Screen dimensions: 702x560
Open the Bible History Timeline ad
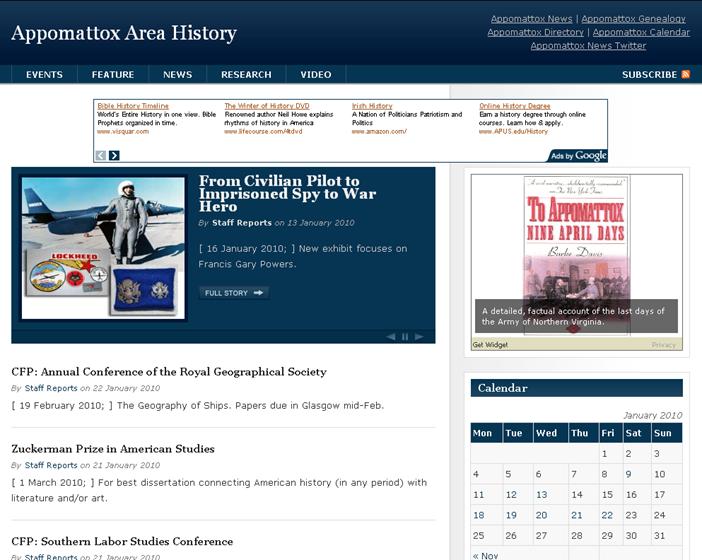coord(133,106)
